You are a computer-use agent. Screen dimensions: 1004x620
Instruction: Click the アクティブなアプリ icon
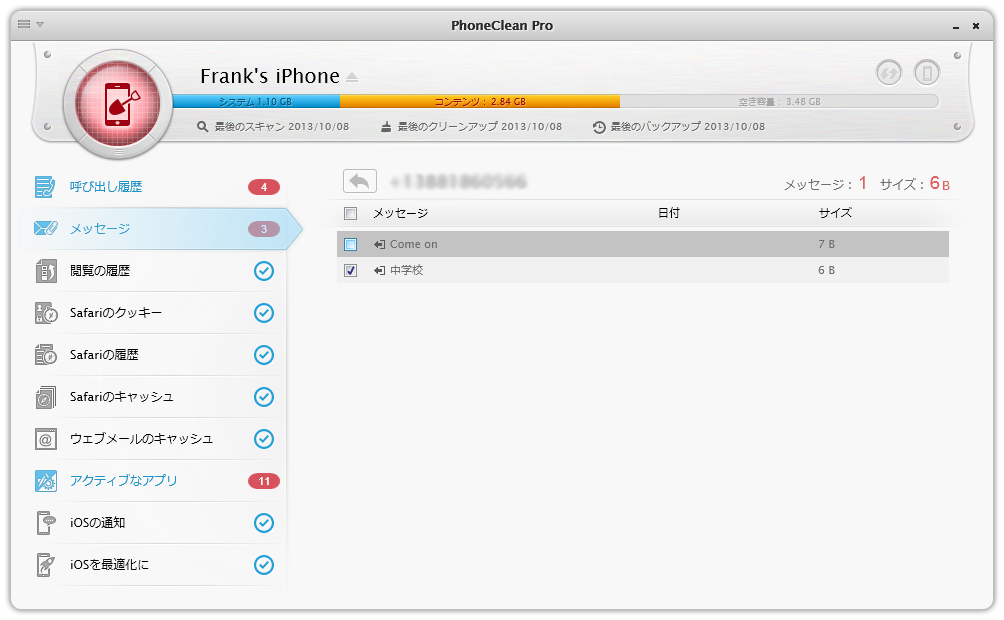pyautogui.click(x=45, y=481)
